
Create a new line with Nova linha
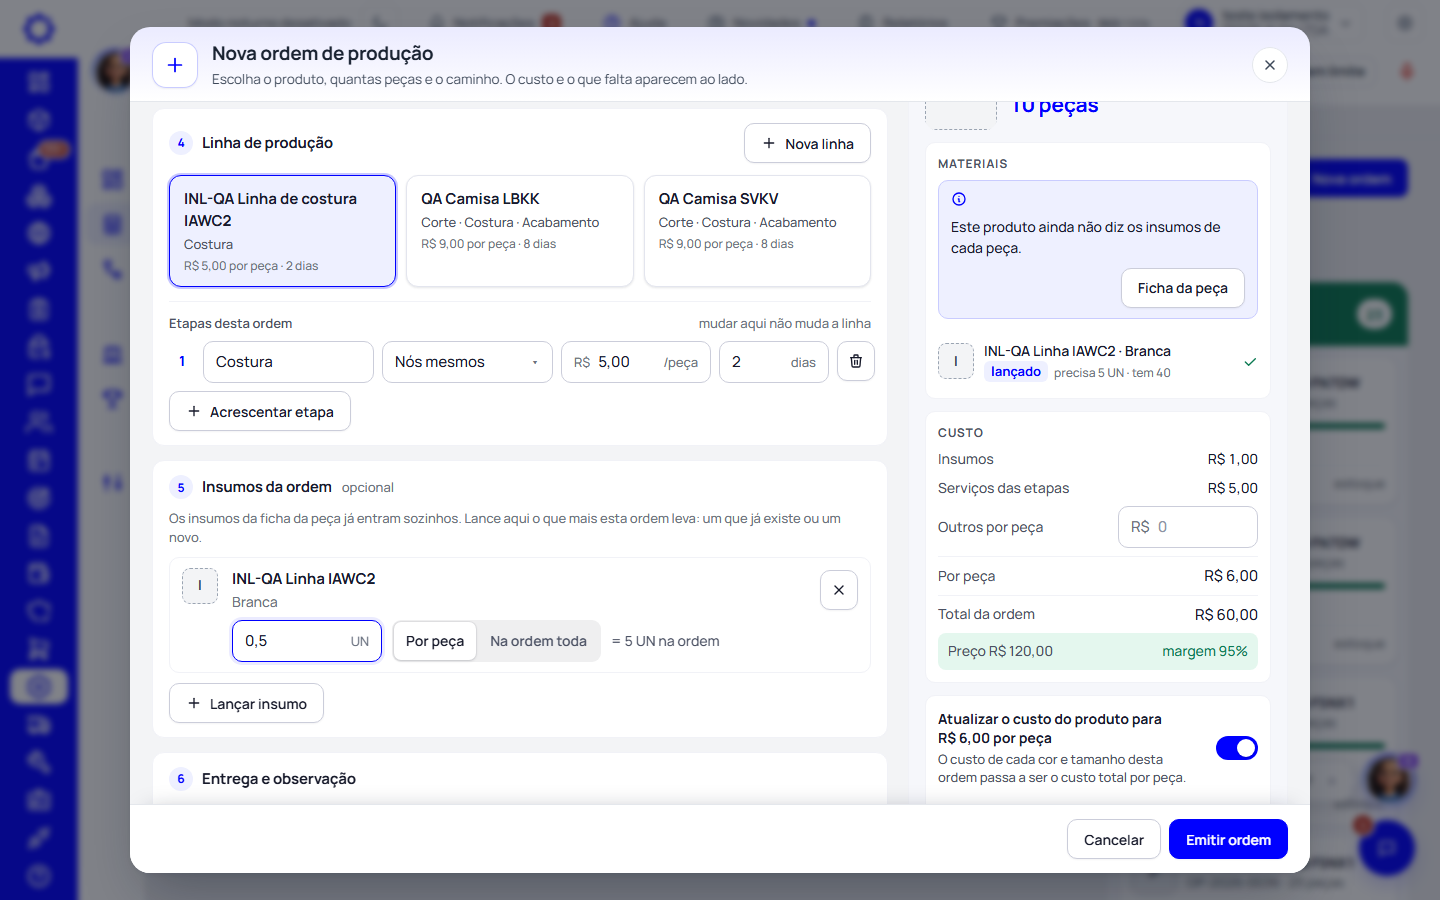(x=807, y=143)
